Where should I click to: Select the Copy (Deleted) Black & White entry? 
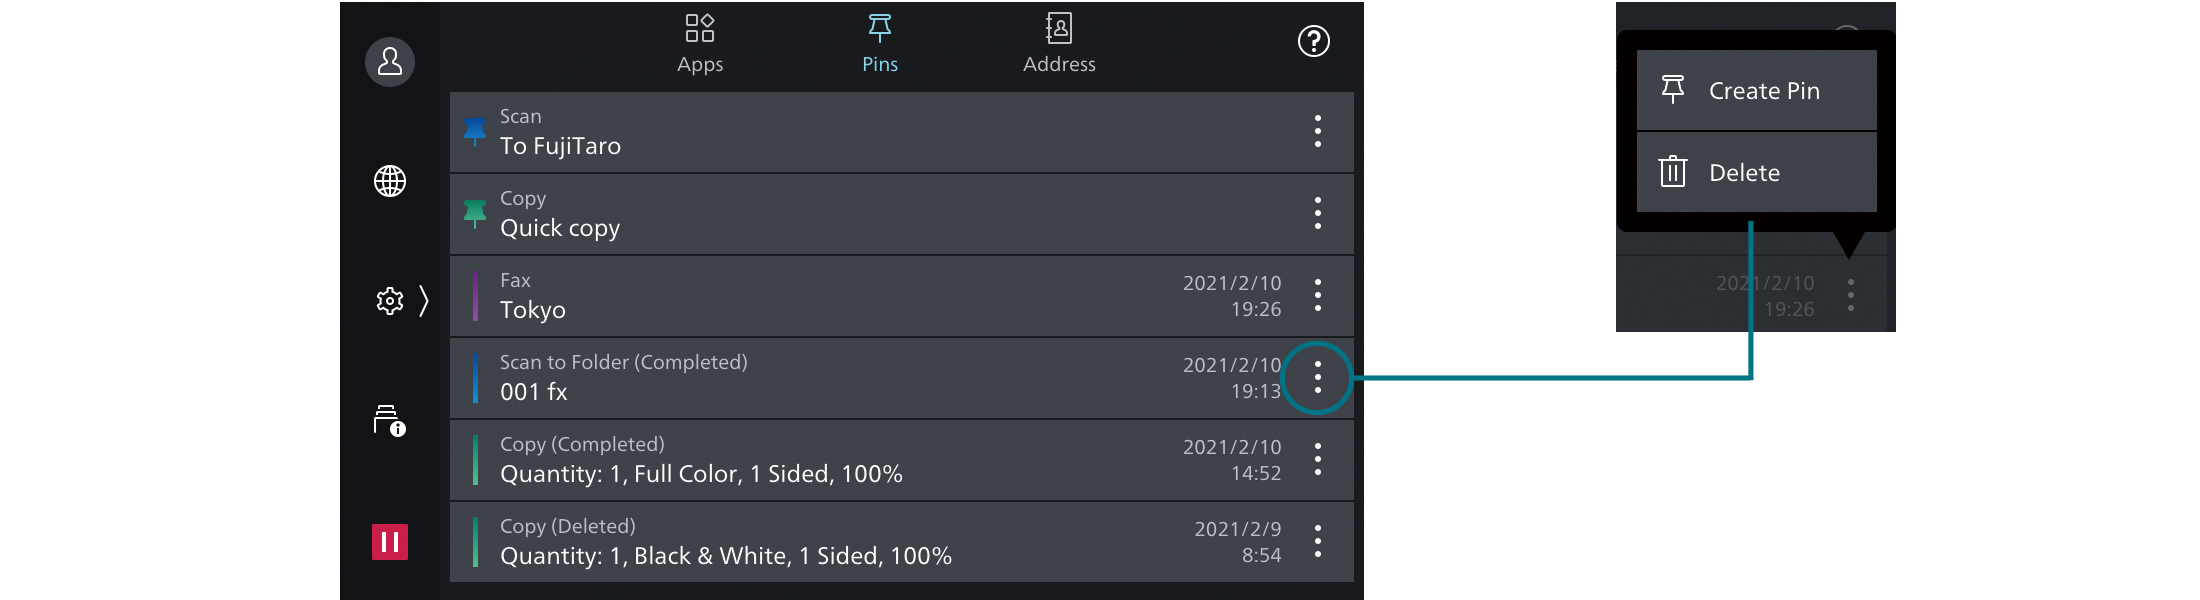tap(800, 542)
